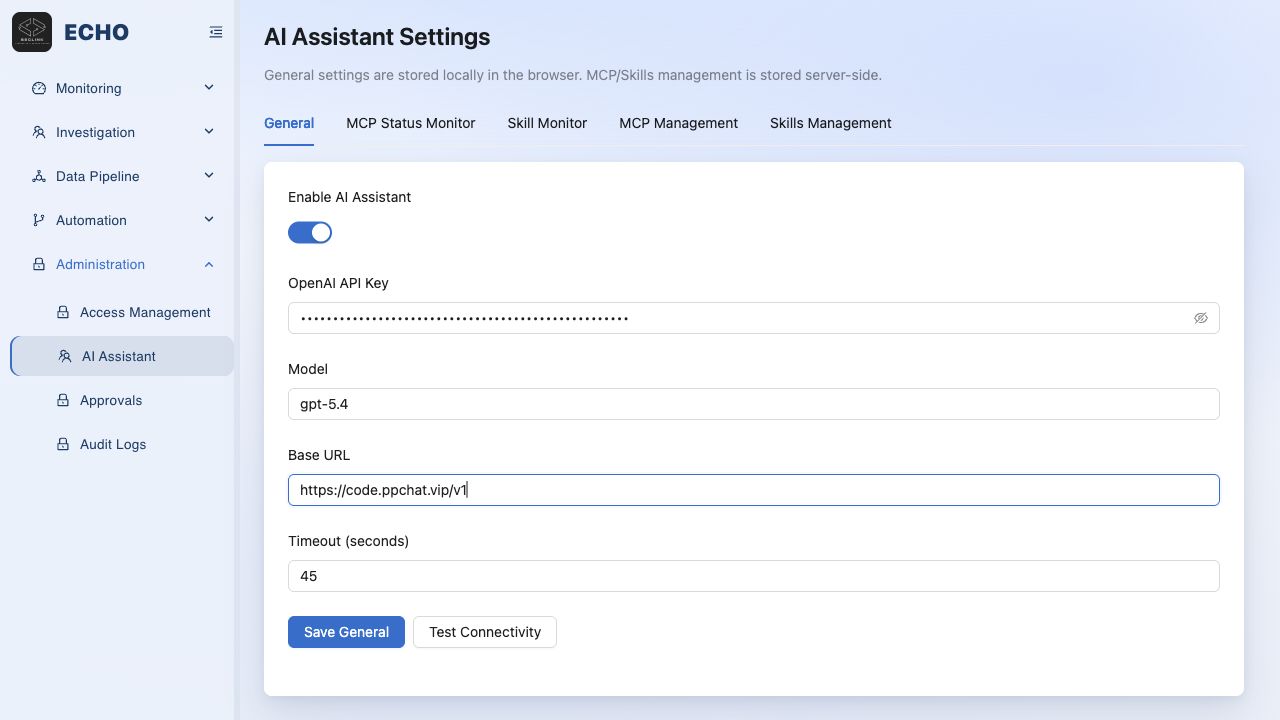Expand the Automation menu chevron
The height and width of the screenshot is (720, 1280).
(x=209, y=220)
